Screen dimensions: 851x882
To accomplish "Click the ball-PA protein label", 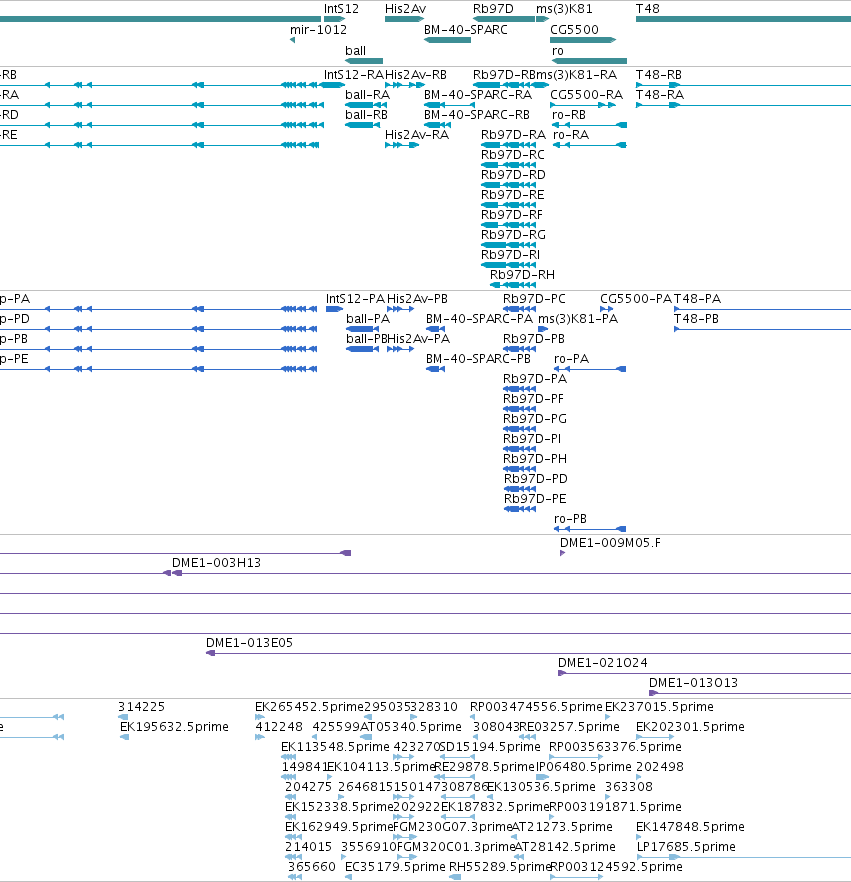I will 368,319.
